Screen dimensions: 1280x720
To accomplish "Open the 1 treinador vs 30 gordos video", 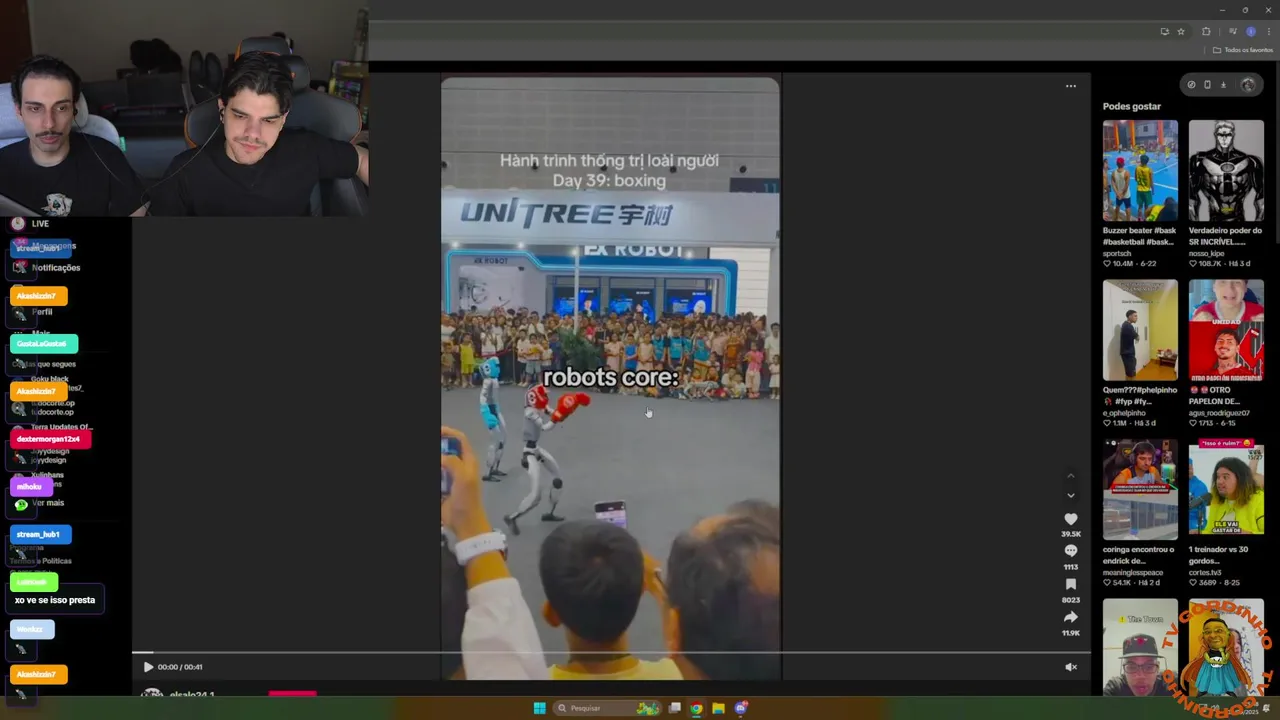I will tap(1226, 489).
